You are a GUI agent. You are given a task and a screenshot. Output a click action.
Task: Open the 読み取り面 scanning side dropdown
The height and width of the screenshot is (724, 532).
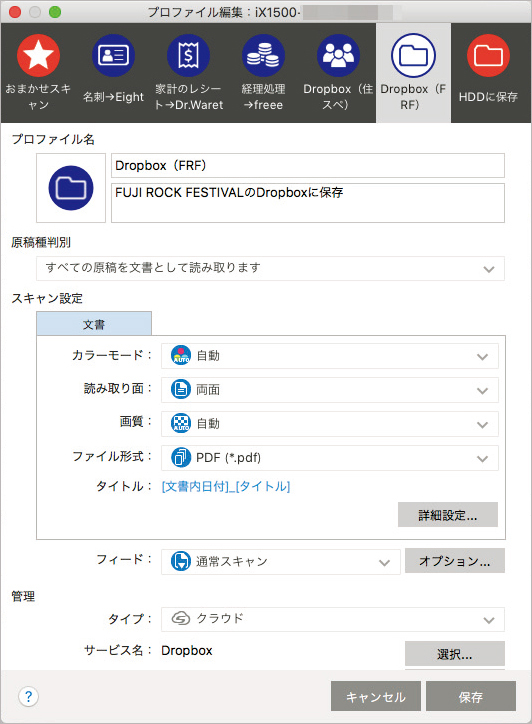coord(330,390)
